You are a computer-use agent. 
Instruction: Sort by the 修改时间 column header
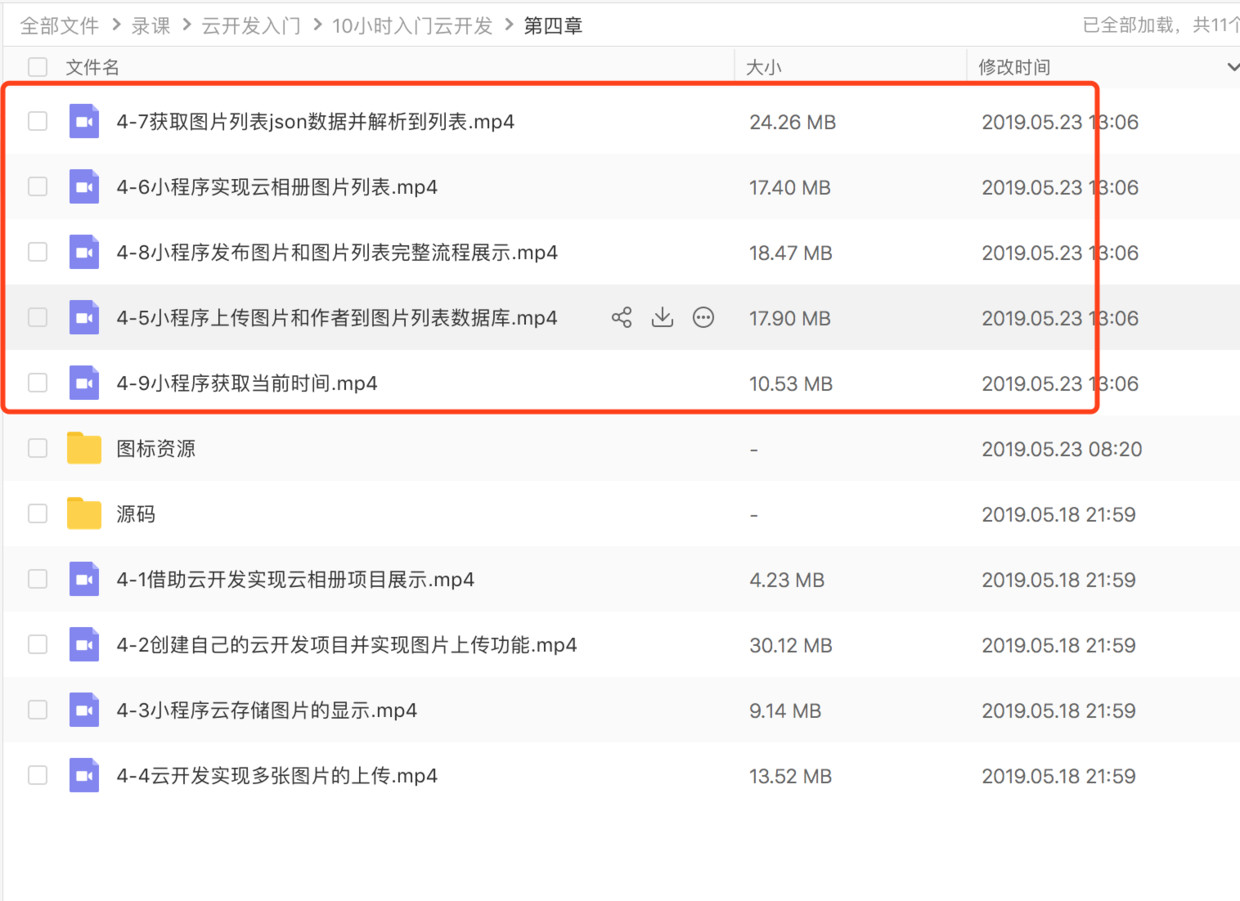pos(1014,67)
